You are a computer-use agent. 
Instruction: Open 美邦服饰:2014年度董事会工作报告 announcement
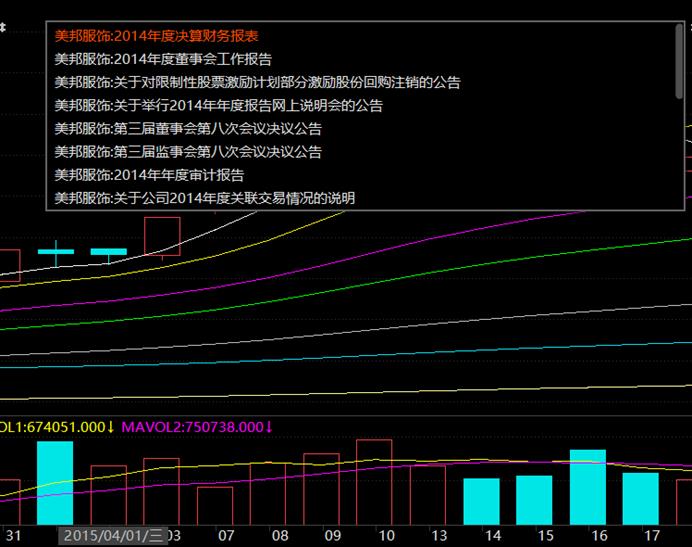coord(163,59)
